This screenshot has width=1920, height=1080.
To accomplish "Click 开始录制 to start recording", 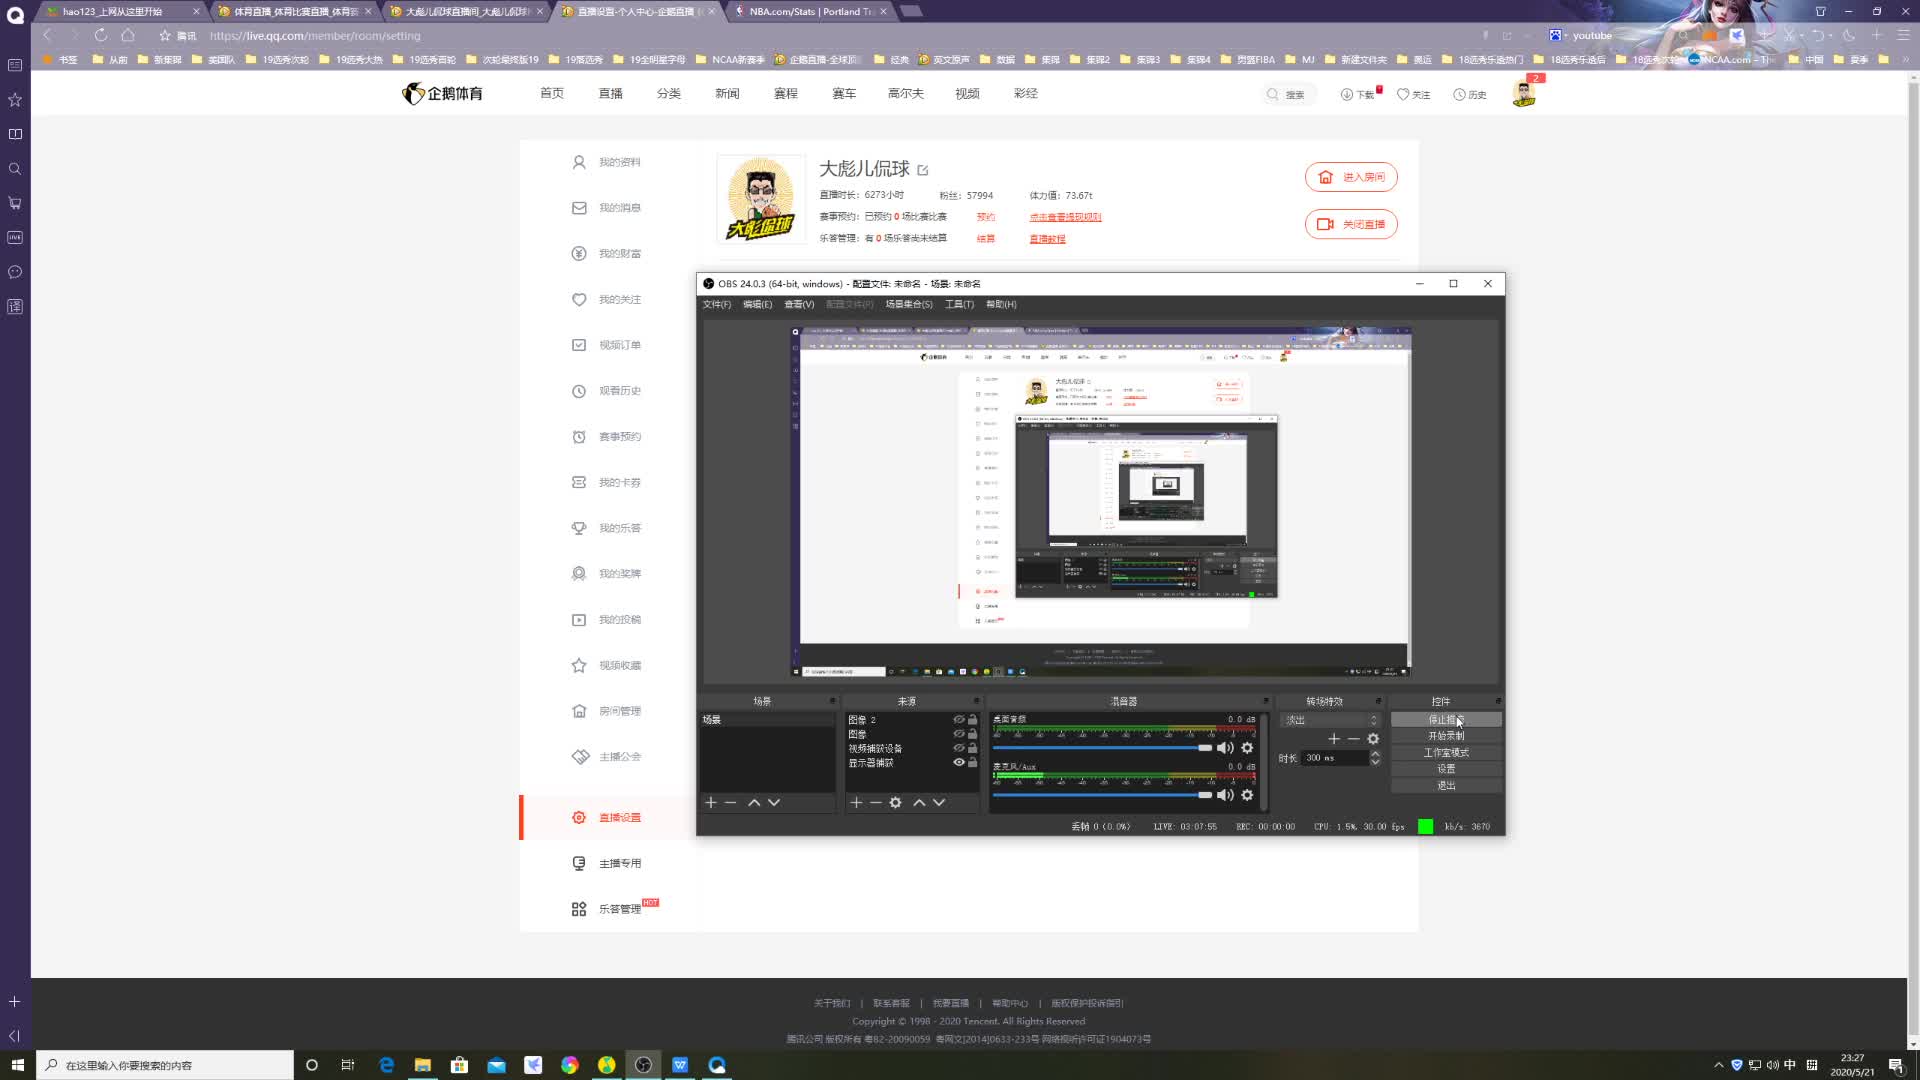I will click(x=1446, y=736).
